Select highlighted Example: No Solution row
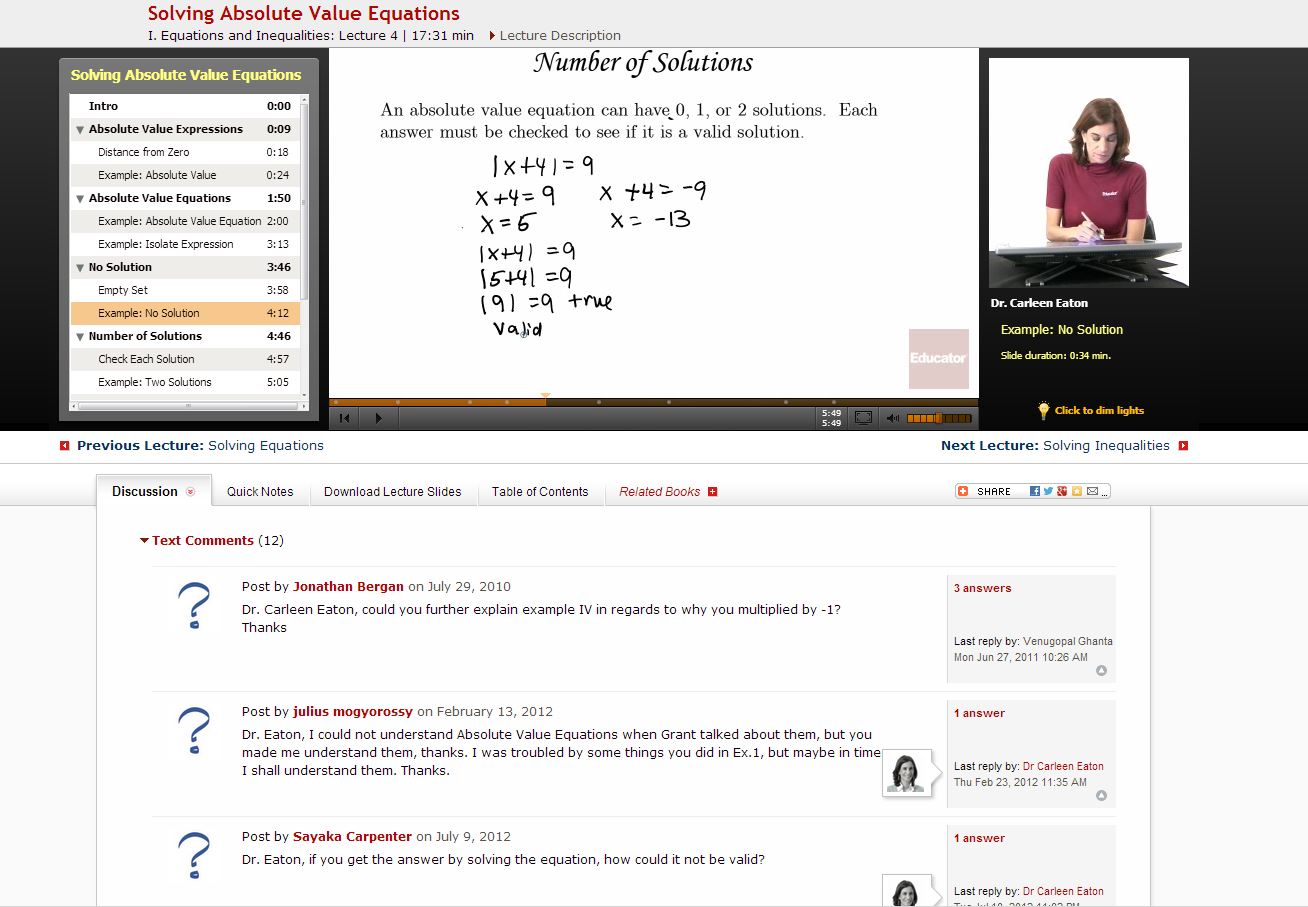 point(185,313)
